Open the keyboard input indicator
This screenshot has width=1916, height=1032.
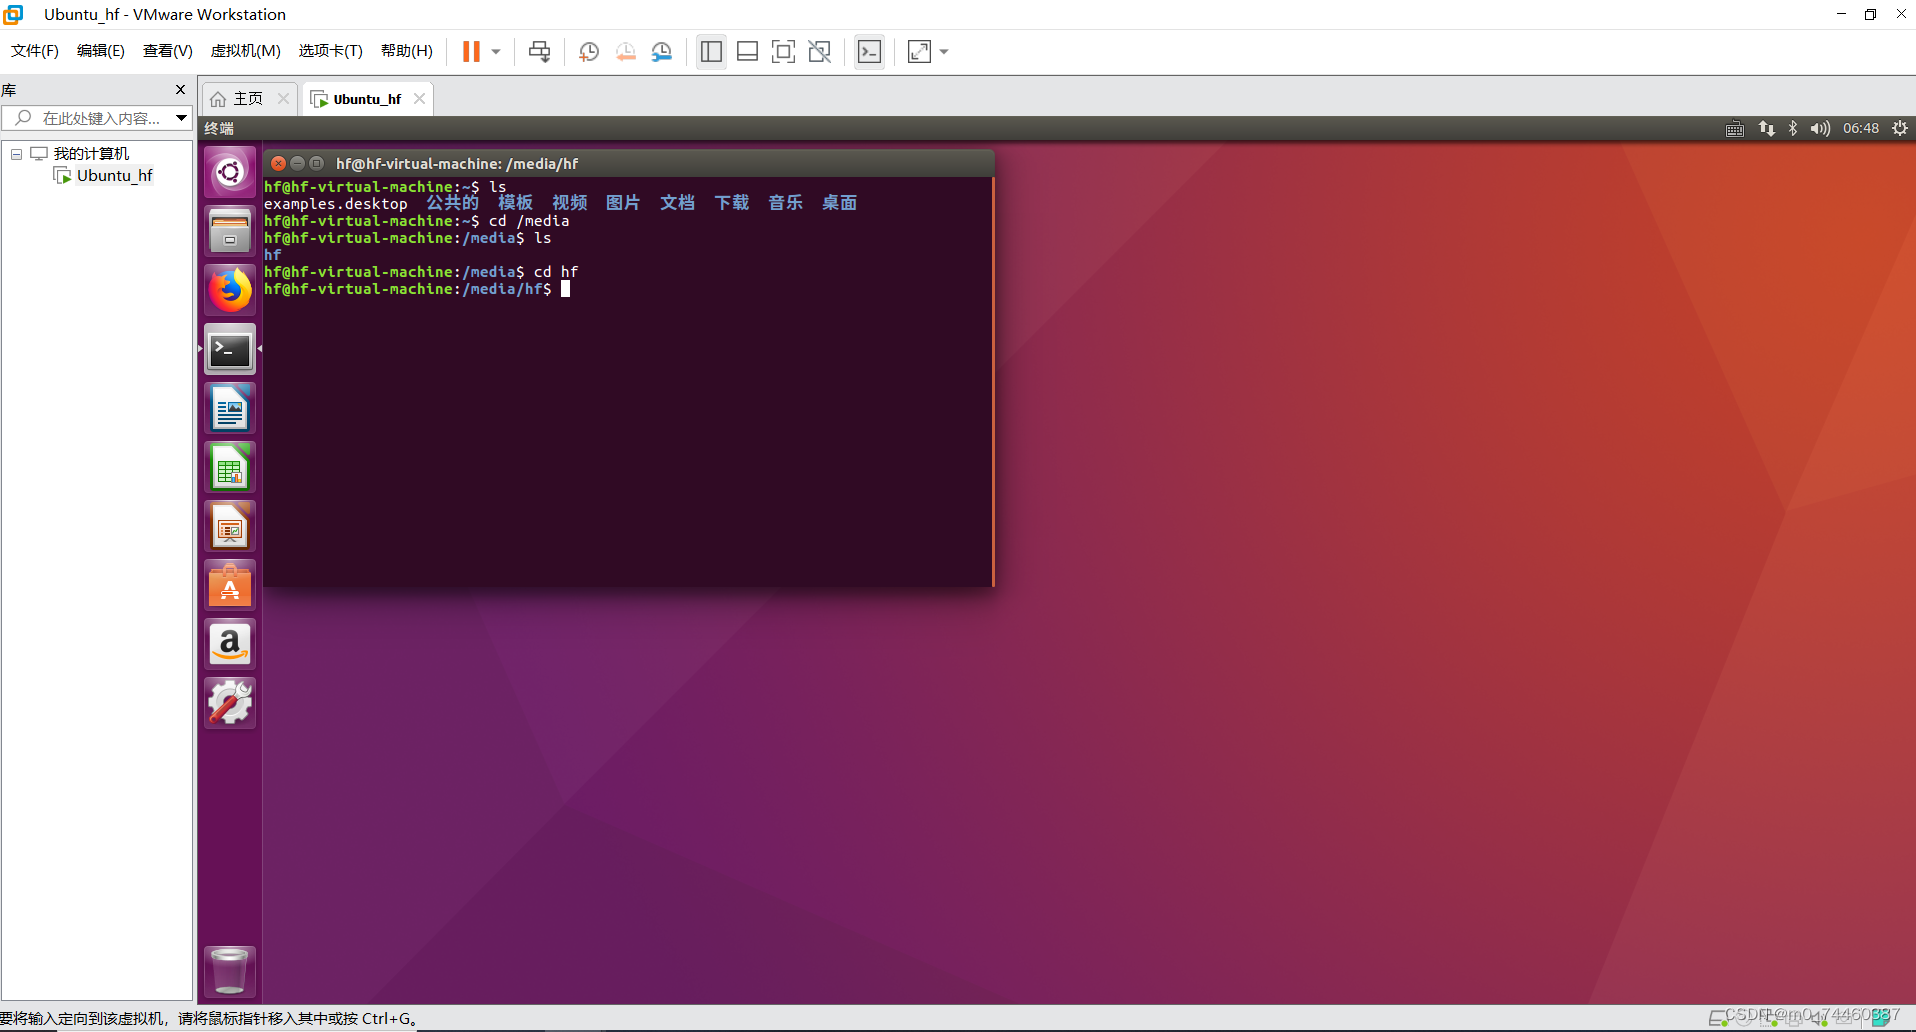pyautogui.click(x=1735, y=129)
